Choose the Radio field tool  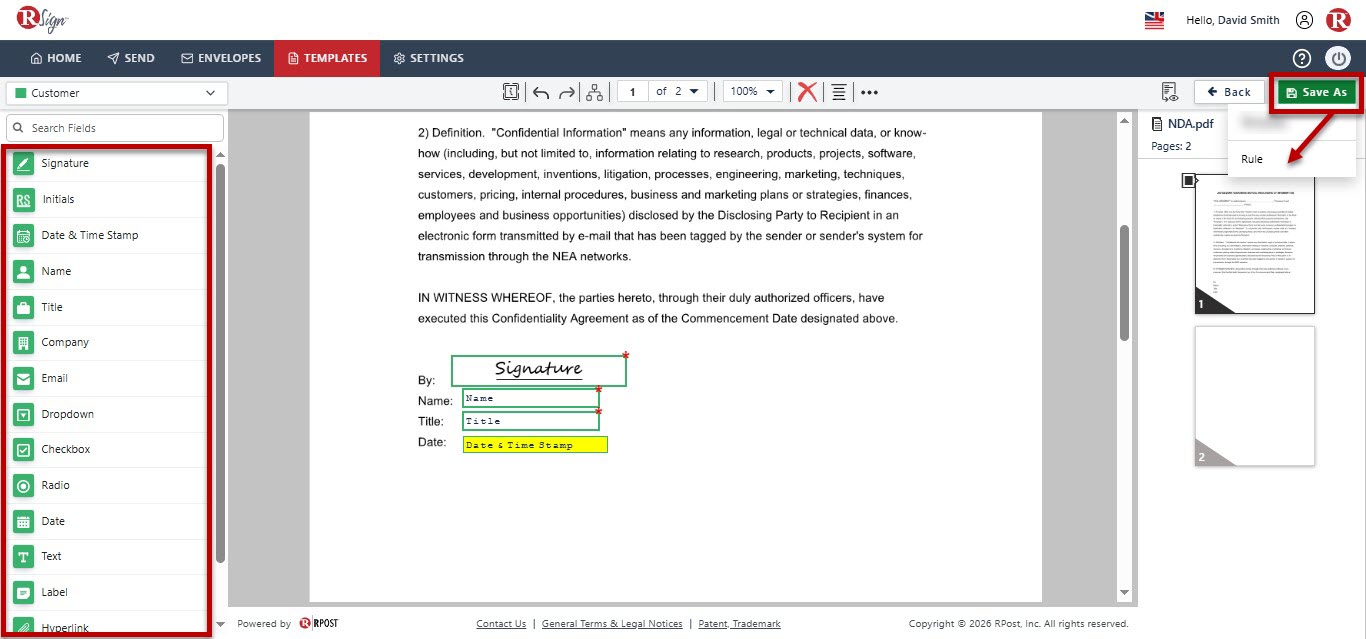tap(109, 485)
